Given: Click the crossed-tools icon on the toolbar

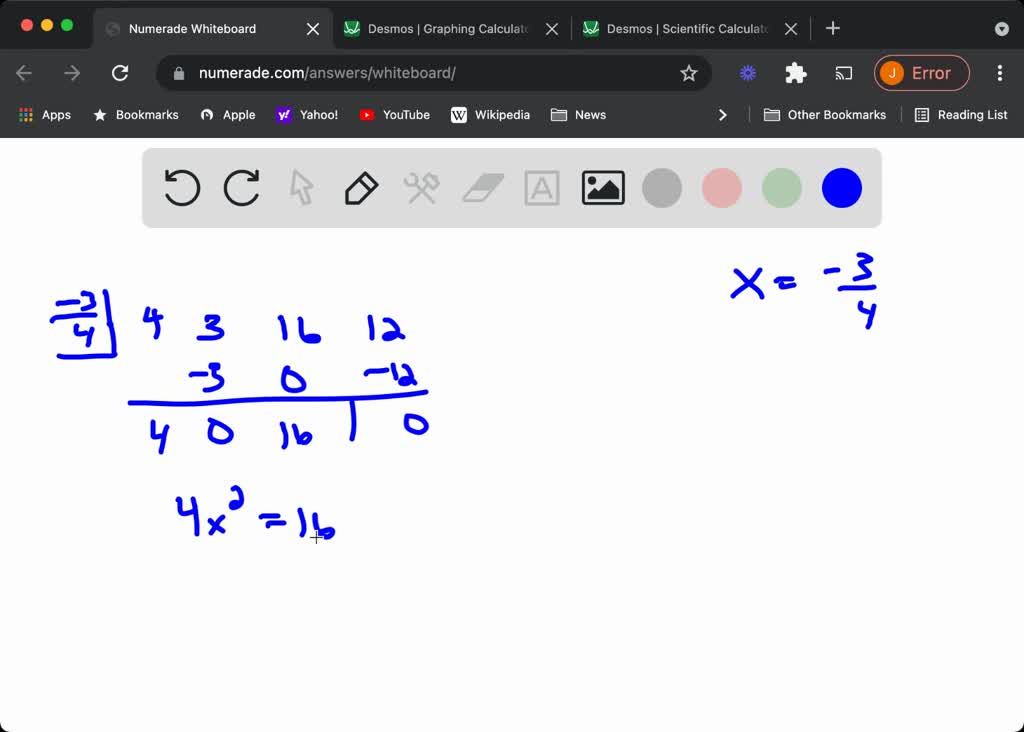Looking at the screenshot, I should 421,187.
